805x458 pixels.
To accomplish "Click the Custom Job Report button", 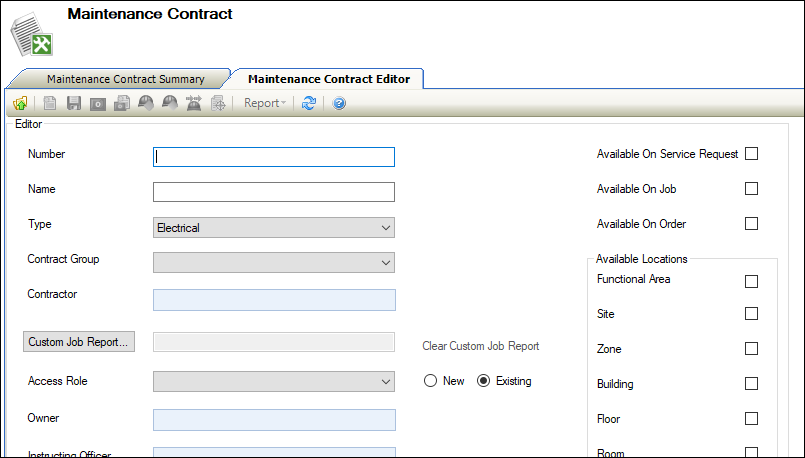I will click(x=79, y=342).
